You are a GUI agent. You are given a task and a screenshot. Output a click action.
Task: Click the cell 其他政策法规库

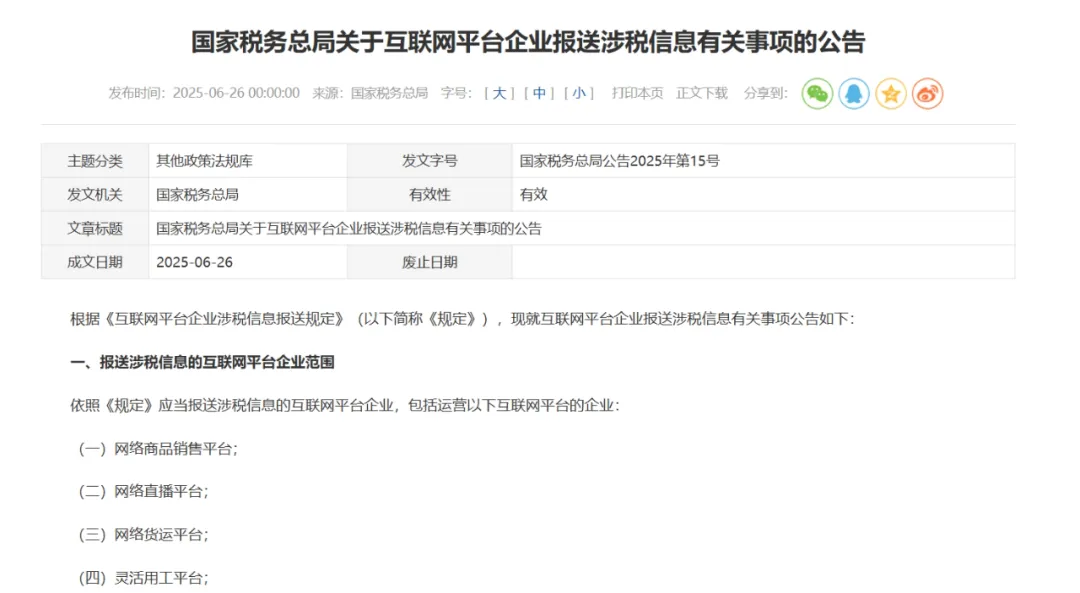(248, 161)
